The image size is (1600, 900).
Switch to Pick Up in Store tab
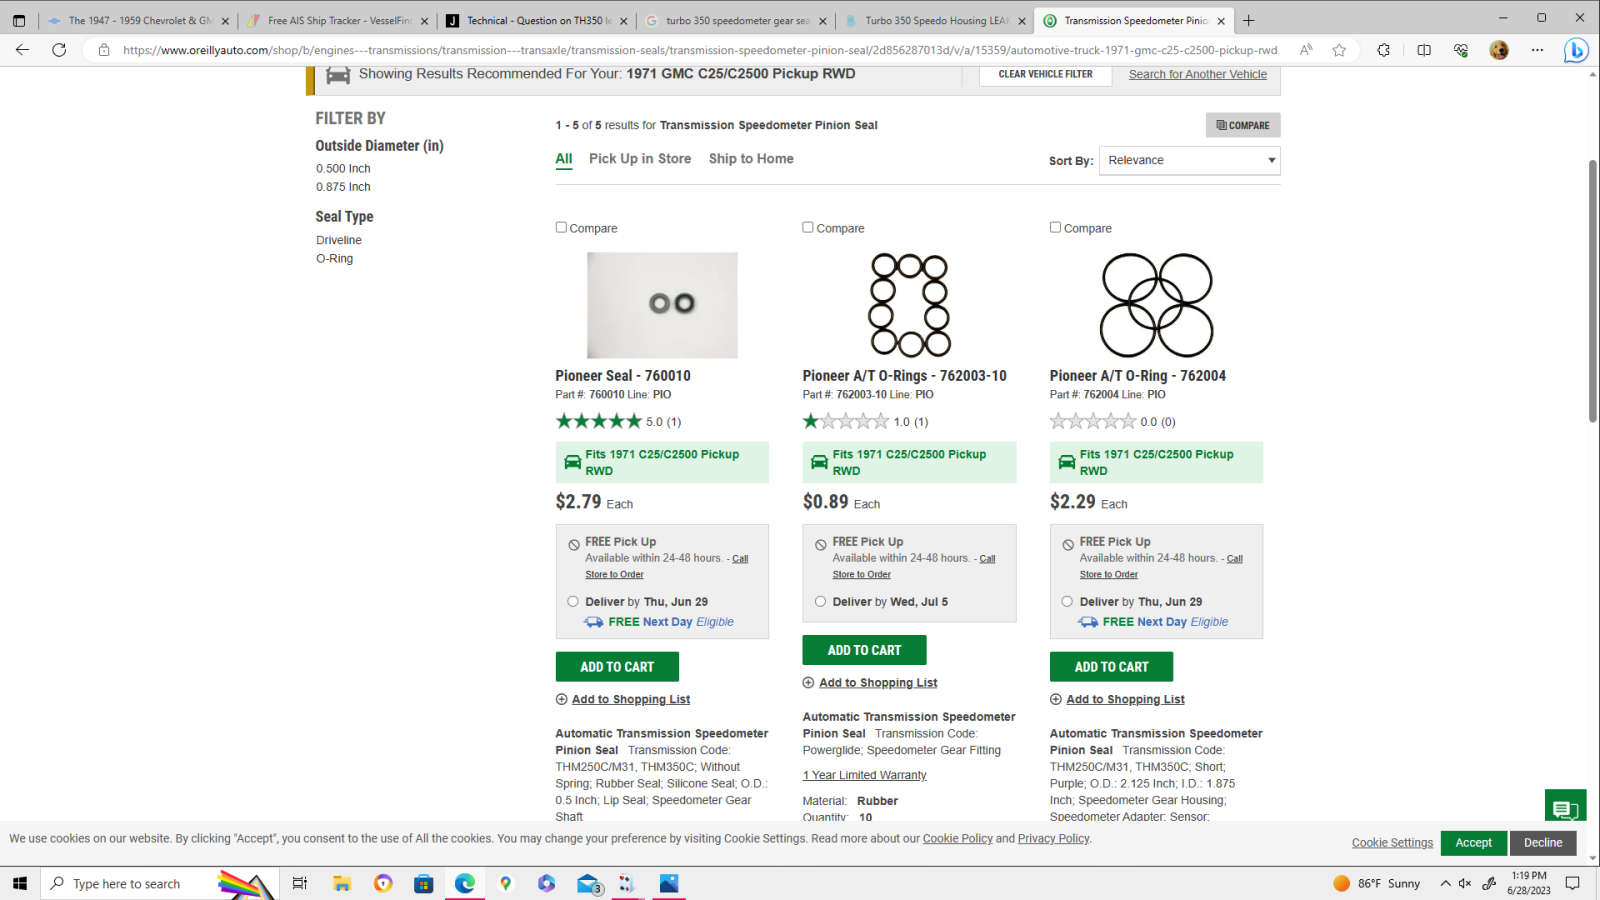[640, 159]
